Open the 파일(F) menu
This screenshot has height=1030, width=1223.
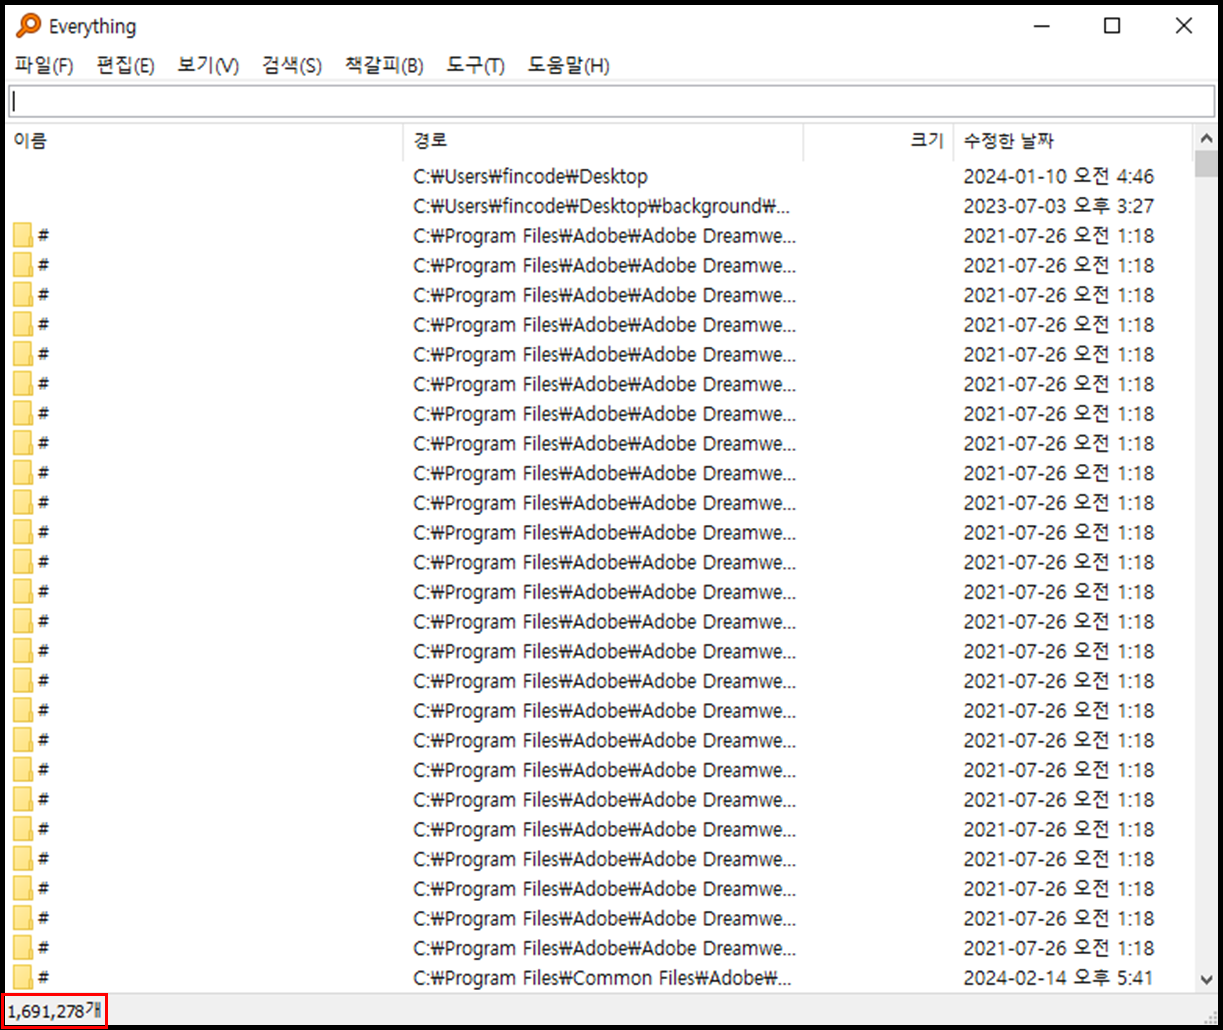point(44,66)
